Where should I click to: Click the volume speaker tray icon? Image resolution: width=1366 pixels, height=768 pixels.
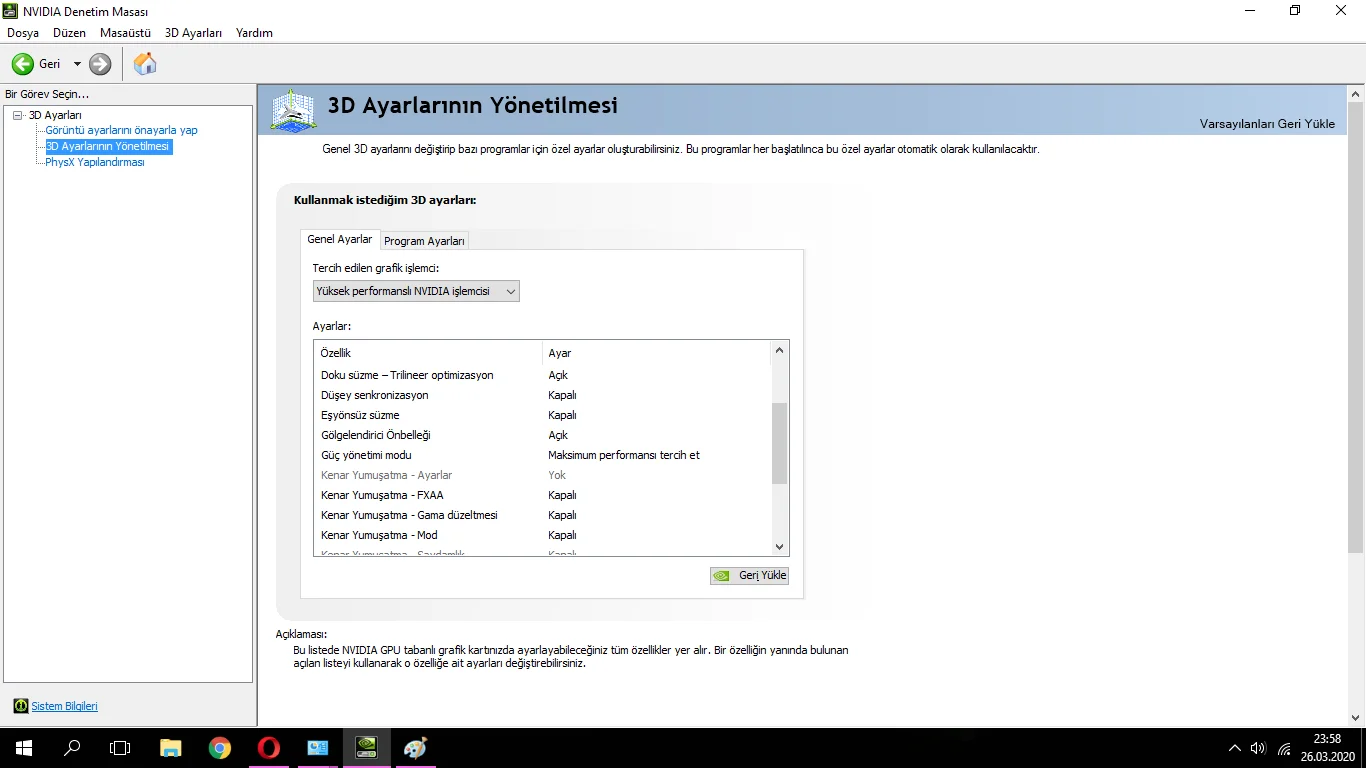[1258, 748]
